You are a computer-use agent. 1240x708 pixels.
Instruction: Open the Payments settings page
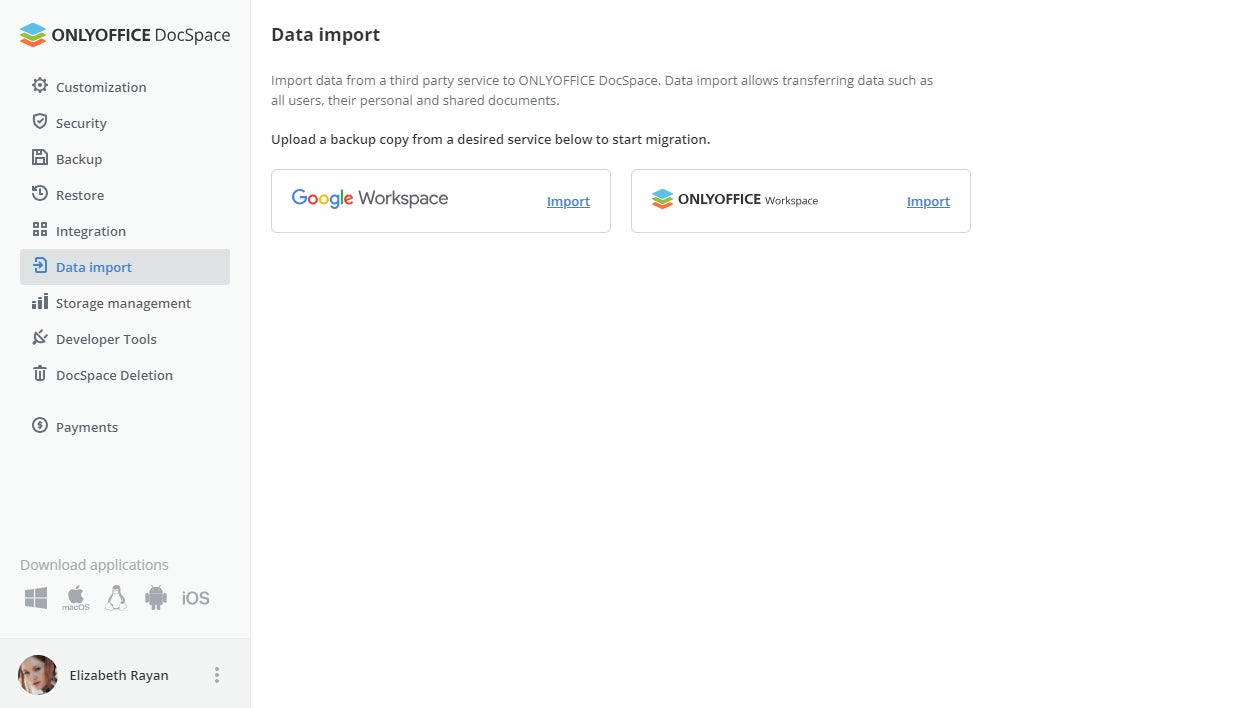[86, 427]
